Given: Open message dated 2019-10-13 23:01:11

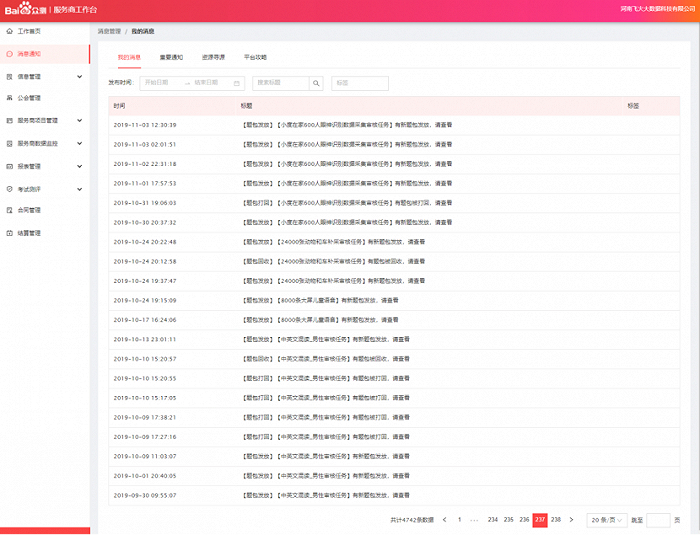Looking at the screenshot, I should 394,340.
